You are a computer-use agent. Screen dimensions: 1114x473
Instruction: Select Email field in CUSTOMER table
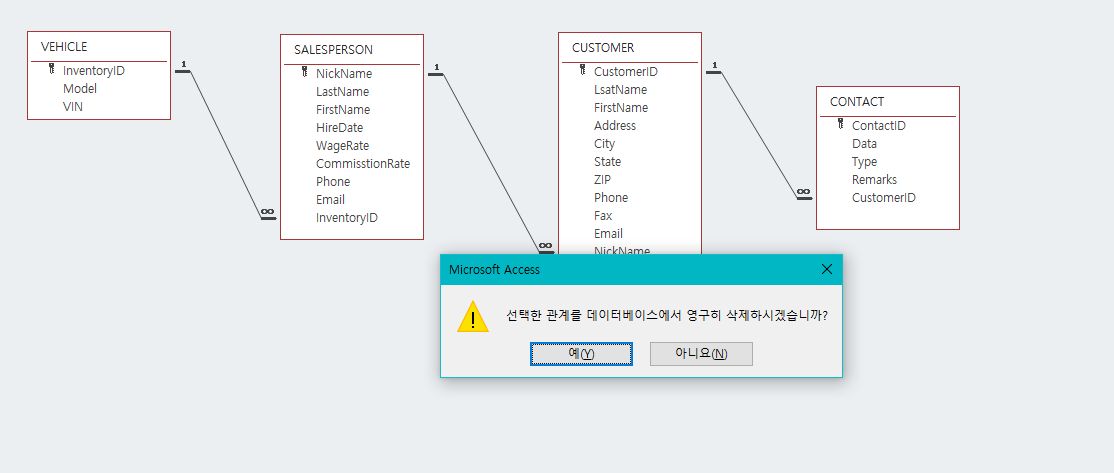608,234
